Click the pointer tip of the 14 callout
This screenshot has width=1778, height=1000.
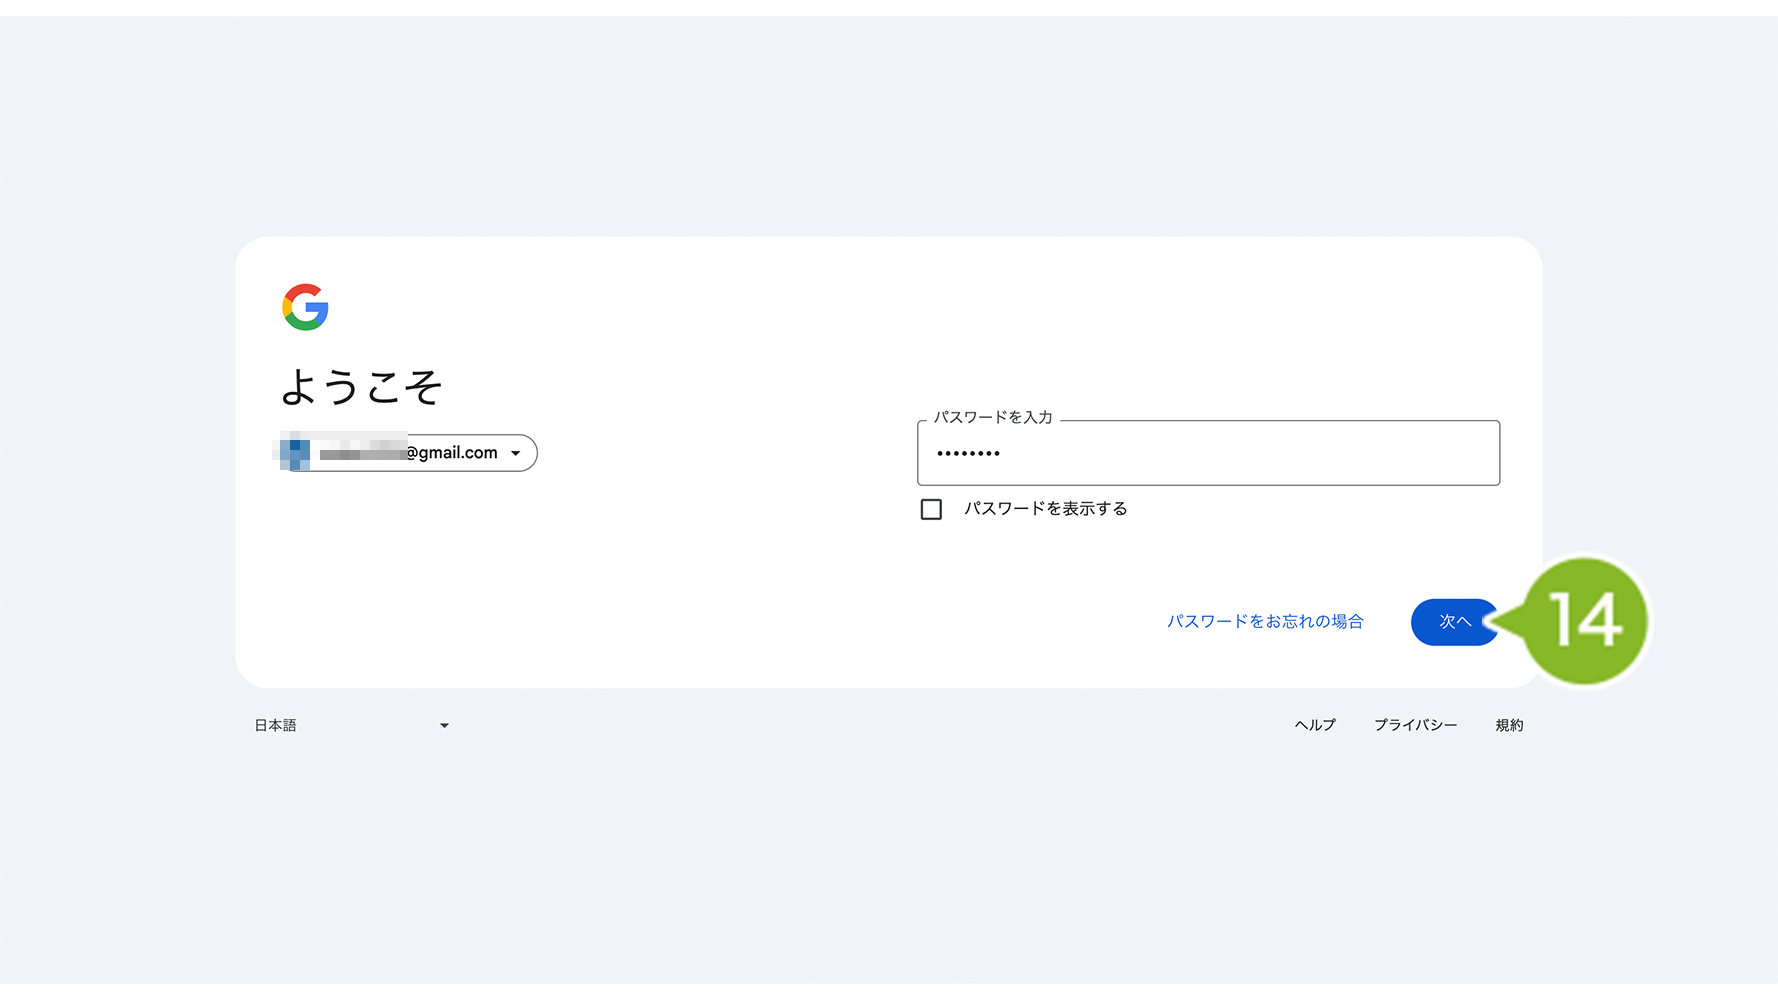[1489, 621]
